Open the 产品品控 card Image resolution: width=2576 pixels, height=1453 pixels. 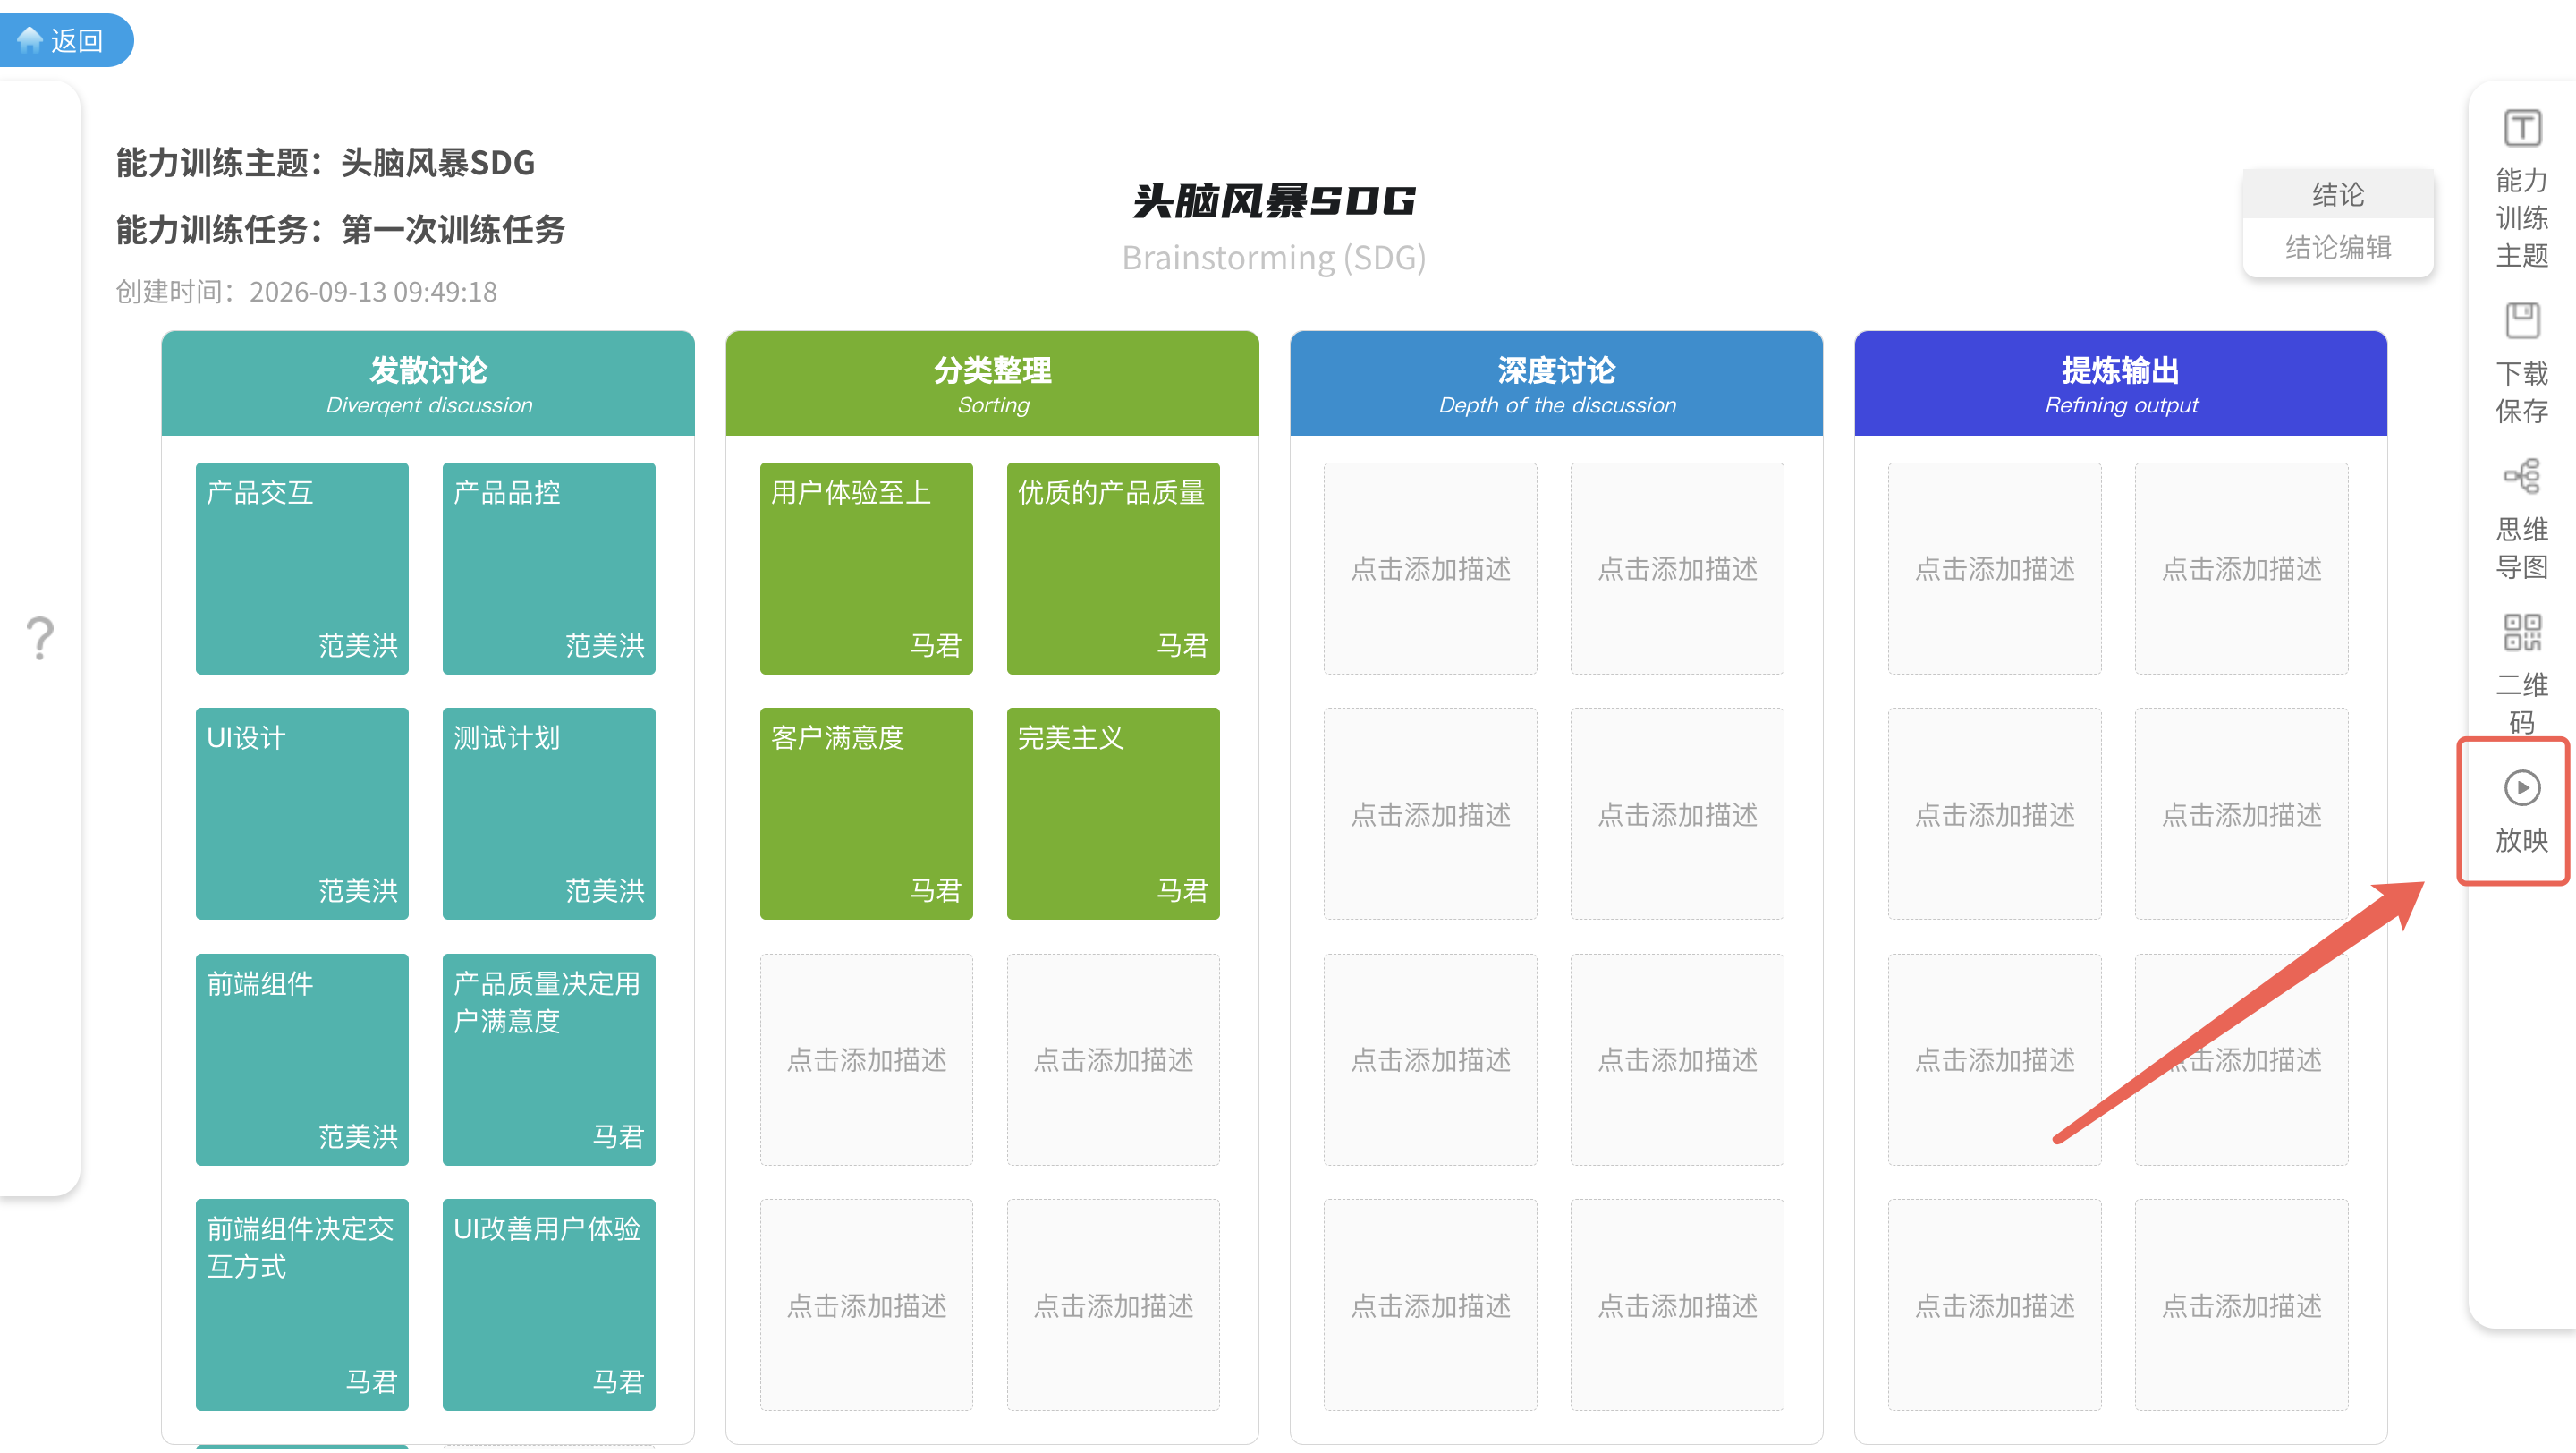549,568
